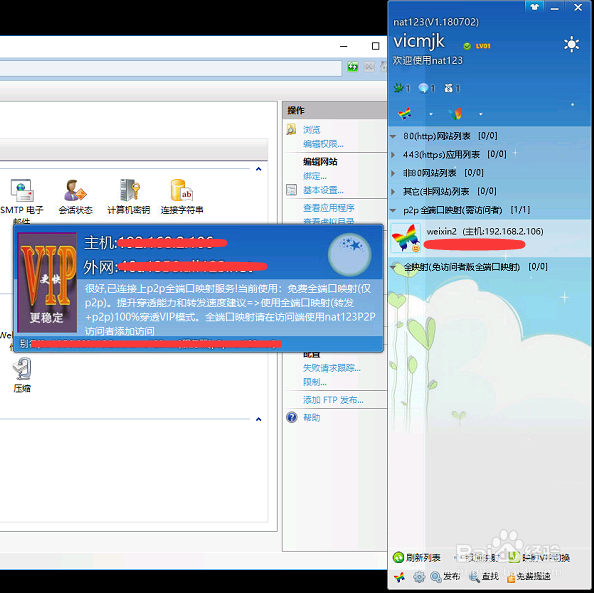This screenshot has width=594, height=593.
Task: Click the green refresh icon by address bar
Action: [353, 67]
